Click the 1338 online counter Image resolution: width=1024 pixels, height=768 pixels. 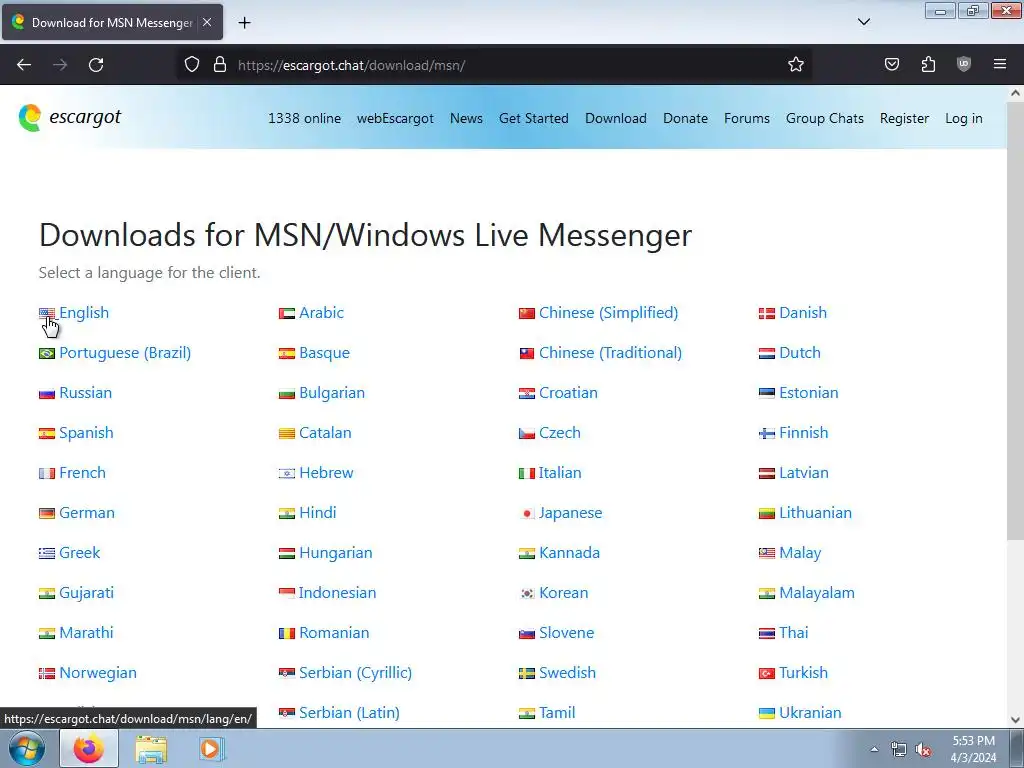click(304, 118)
